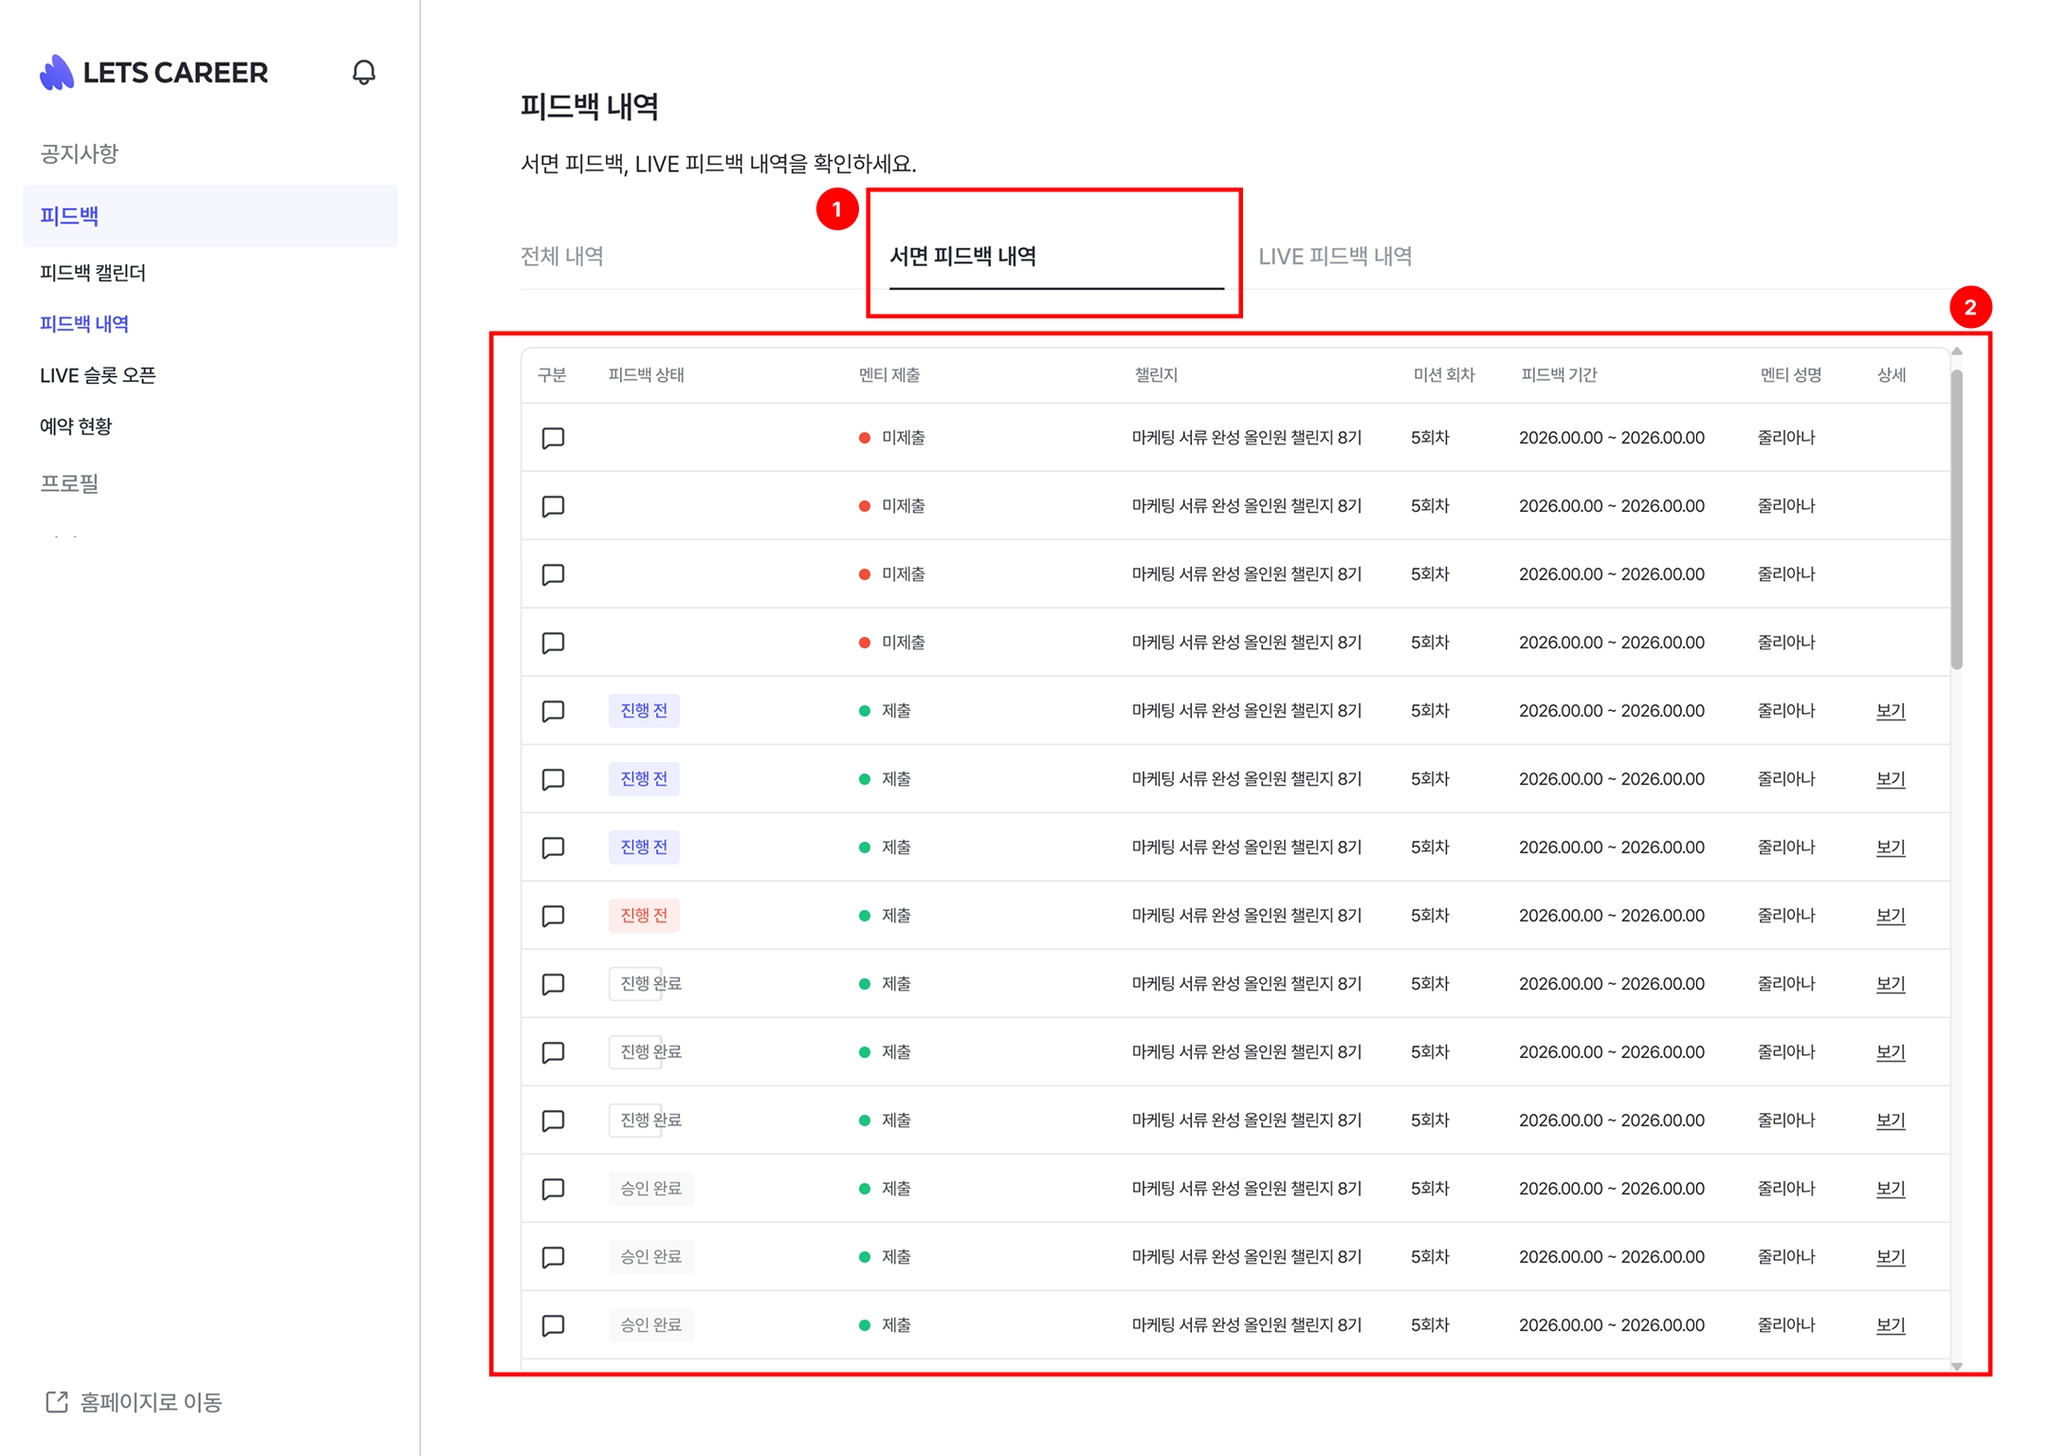Click the table's vertical scrollbar thumb
The height and width of the screenshot is (1456, 2048).
[x=1957, y=519]
